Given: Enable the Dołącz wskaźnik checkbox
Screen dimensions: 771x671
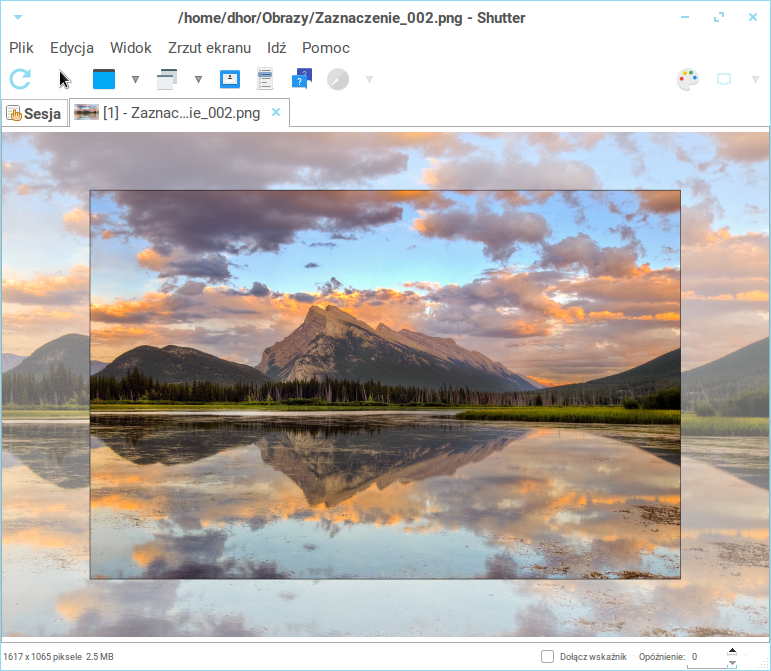Looking at the screenshot, I should tap(547, 656).
